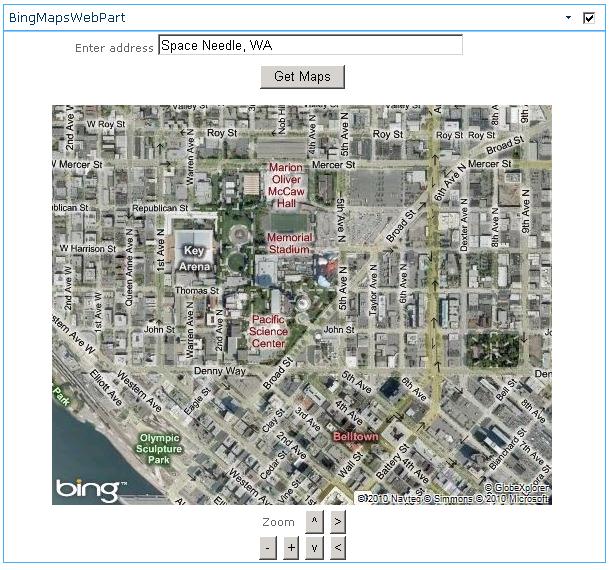The width and height of the screenshot is (611, 570).
Task: Click the Vine St street label
Action: [x=290, y=489]
